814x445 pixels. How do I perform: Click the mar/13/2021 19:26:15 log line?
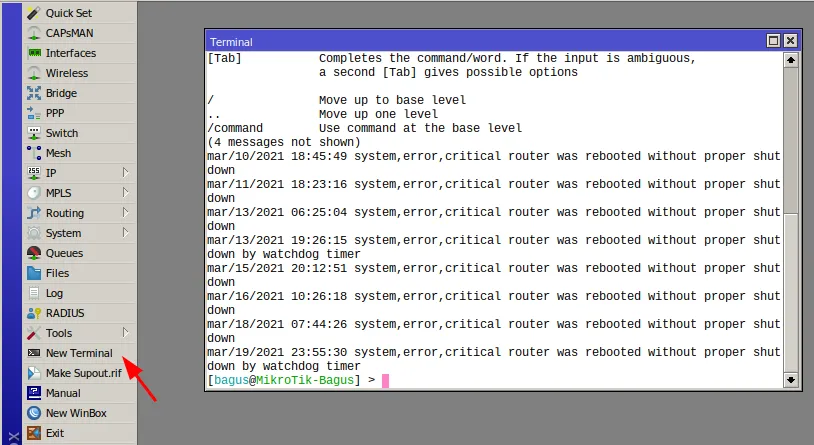pyautogui.click(x=494, y=247)
